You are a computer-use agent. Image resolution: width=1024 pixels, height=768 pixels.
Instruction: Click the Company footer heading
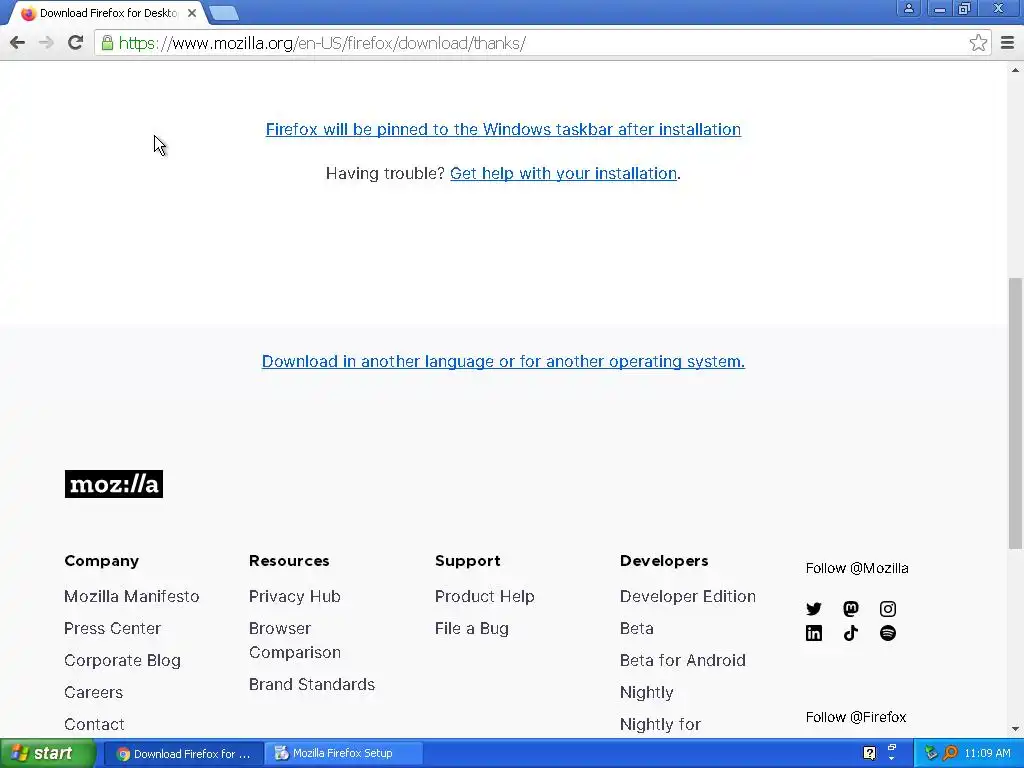pos(101,561)
